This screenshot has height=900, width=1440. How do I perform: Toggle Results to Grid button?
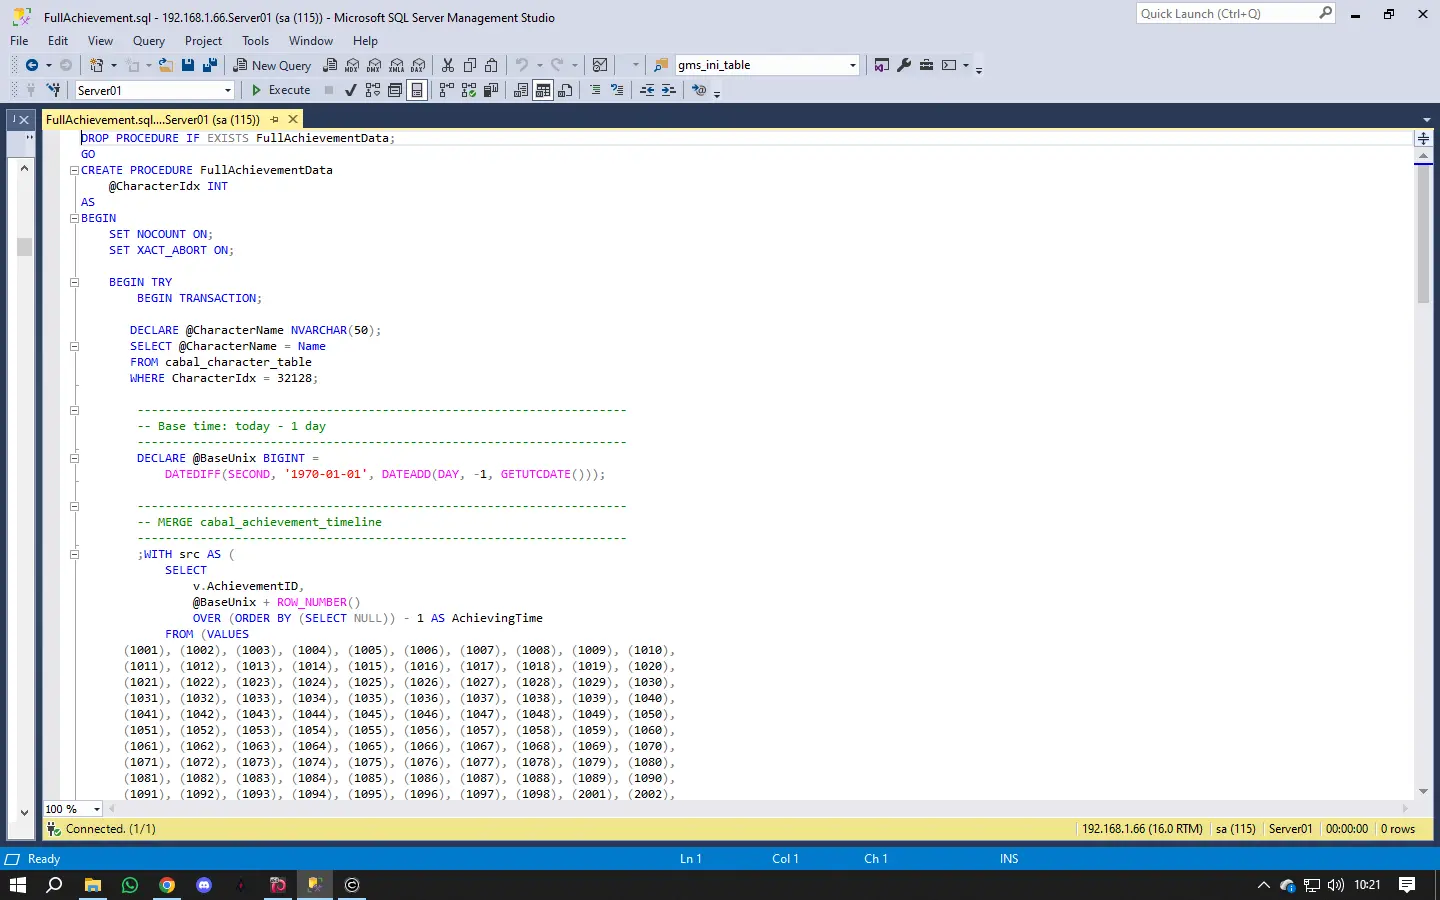pyautogui.click(x=543, y=90)
